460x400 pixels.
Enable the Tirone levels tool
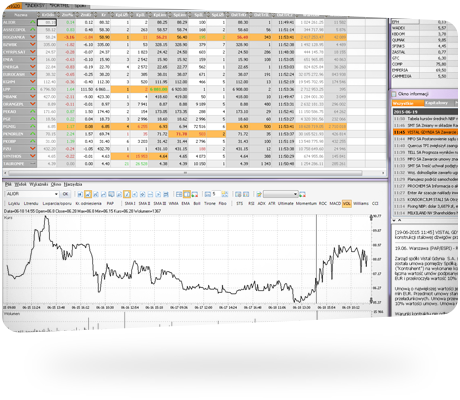pos(210,203)
